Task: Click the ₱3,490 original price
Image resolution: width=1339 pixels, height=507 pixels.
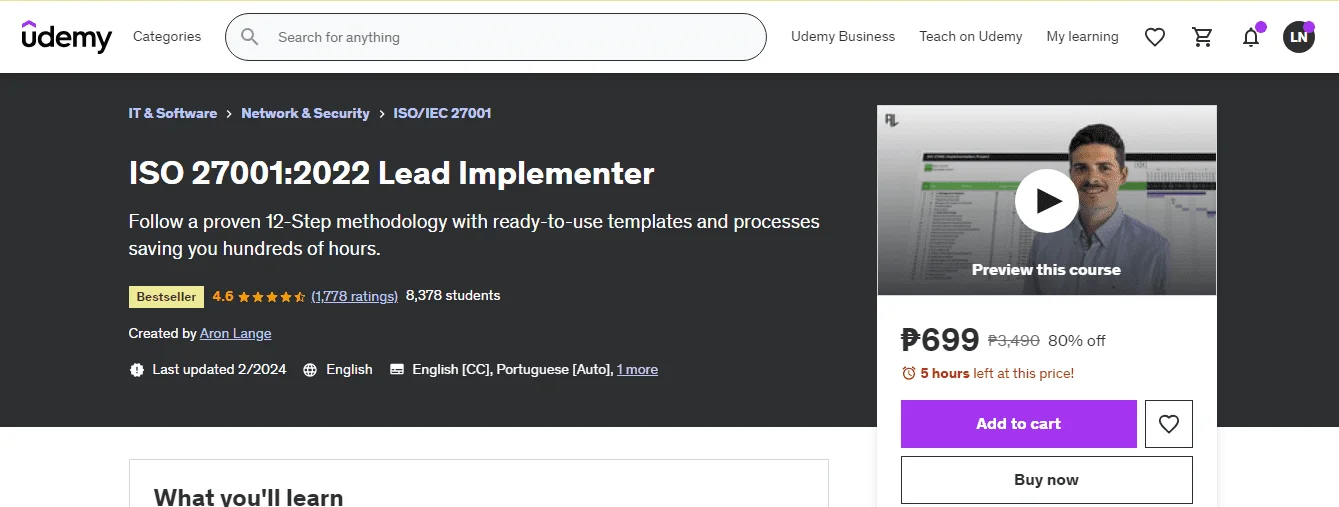Action: 1014,341
